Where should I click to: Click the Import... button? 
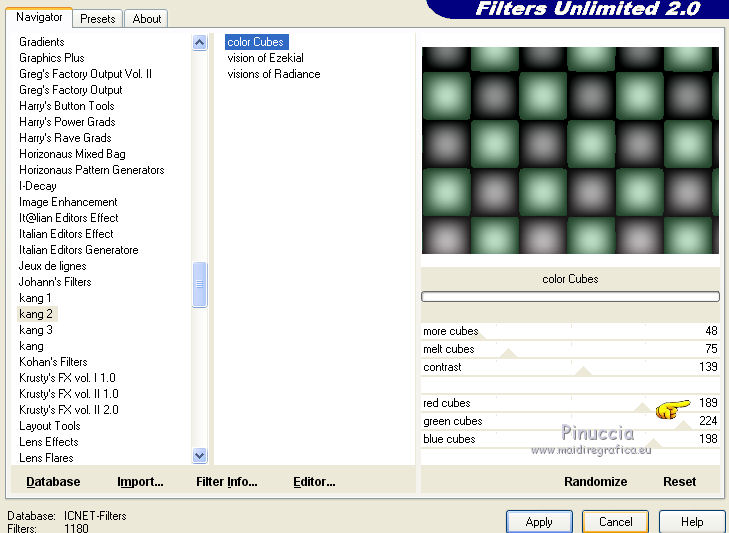[140, 482]
